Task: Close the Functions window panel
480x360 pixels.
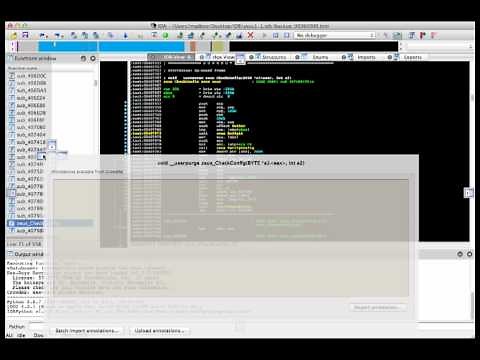Action: tap(93, 58)
